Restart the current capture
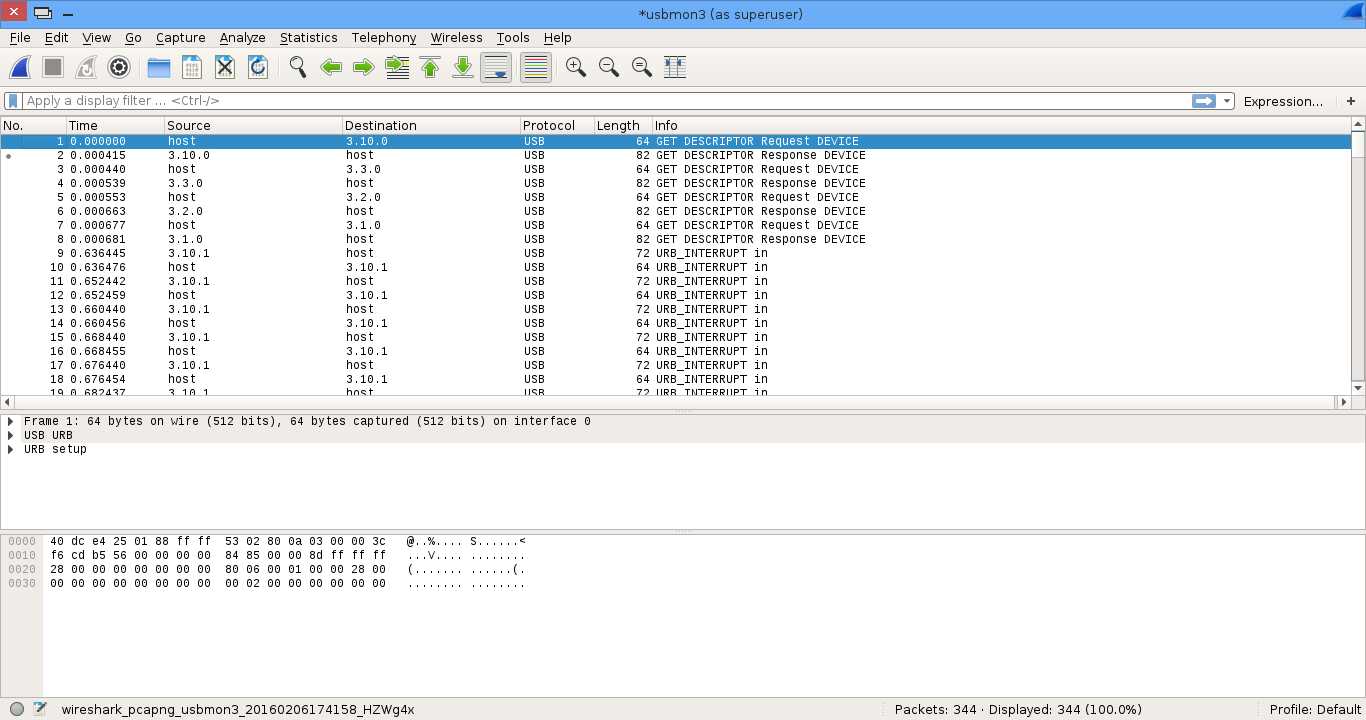This screenshot has width=1366, height=720. point(86,67)
